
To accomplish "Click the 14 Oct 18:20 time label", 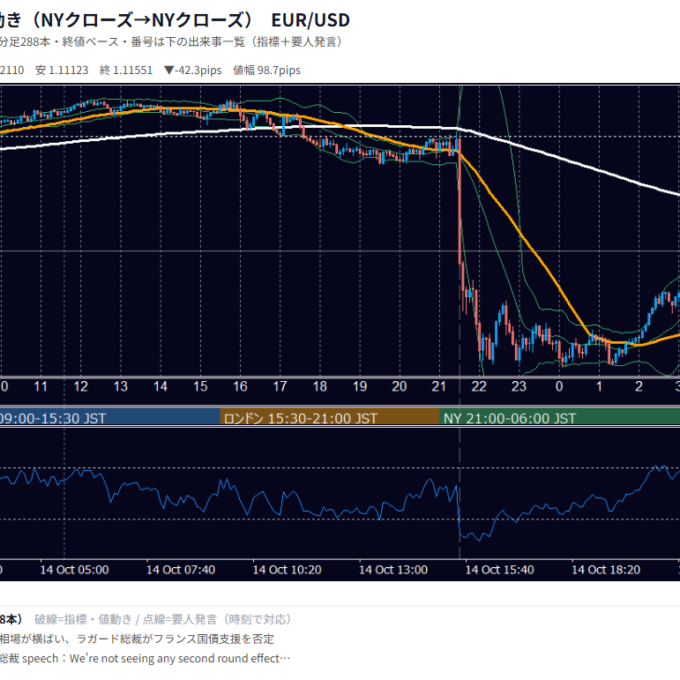I will tap(606, 569).
